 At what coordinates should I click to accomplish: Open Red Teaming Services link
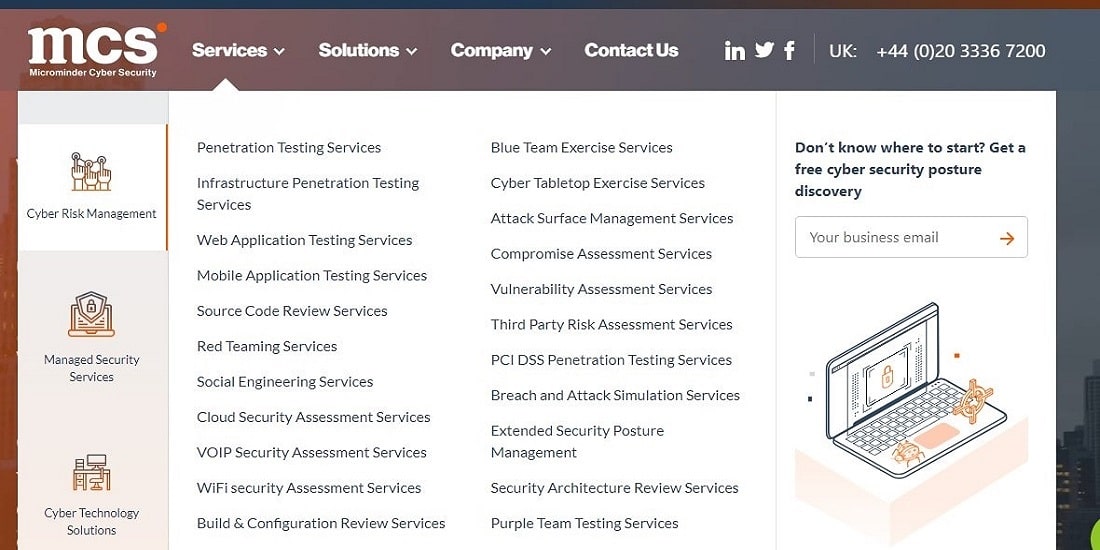tap(267, 346)
